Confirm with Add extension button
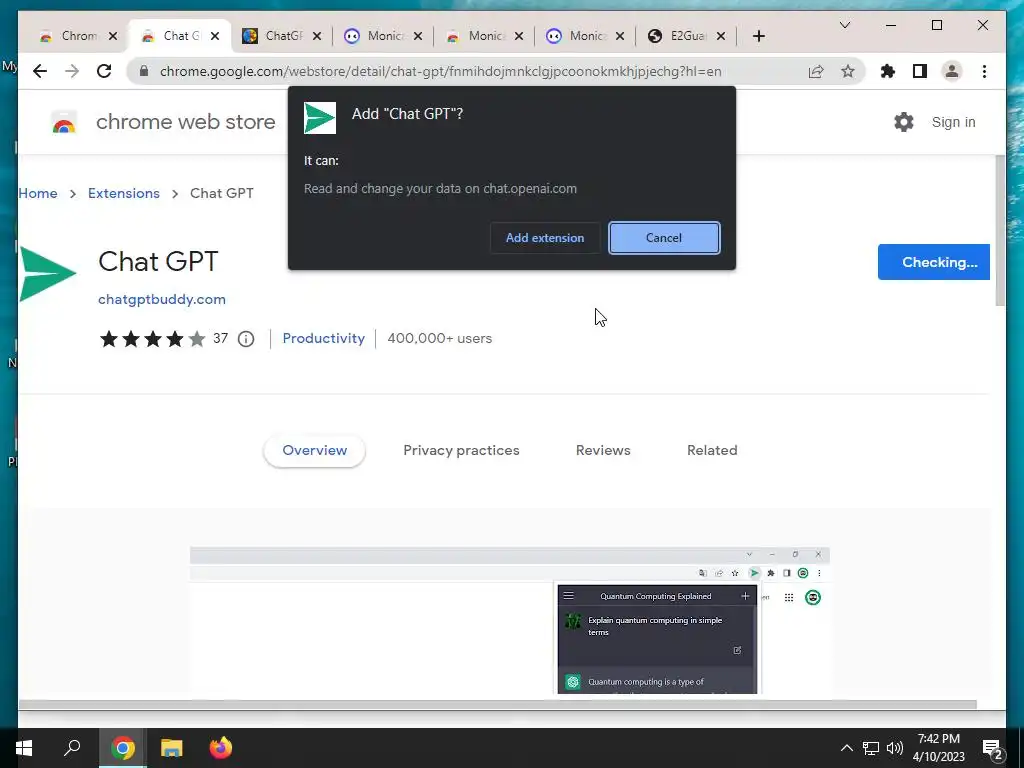 pyautogui.click(x=545, y=238)
